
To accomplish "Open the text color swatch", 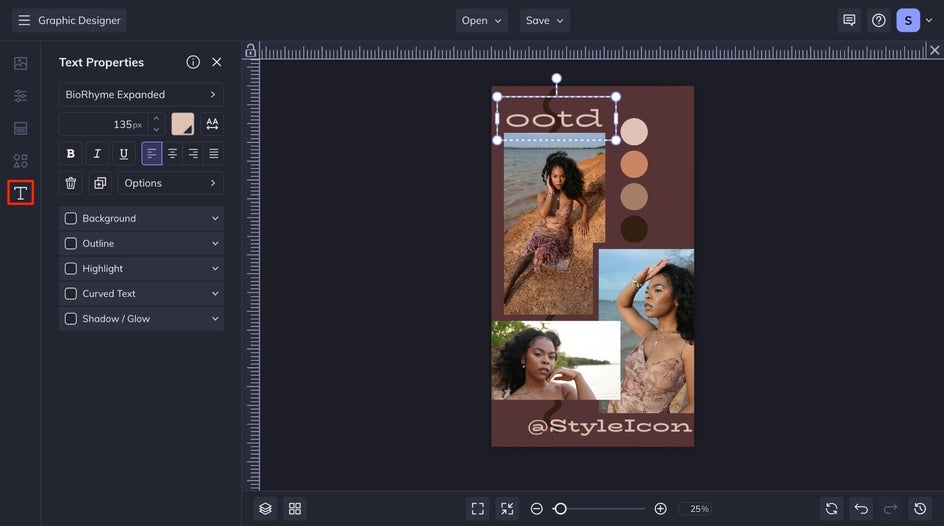I will pyautogui.click(x=182, y=124).
